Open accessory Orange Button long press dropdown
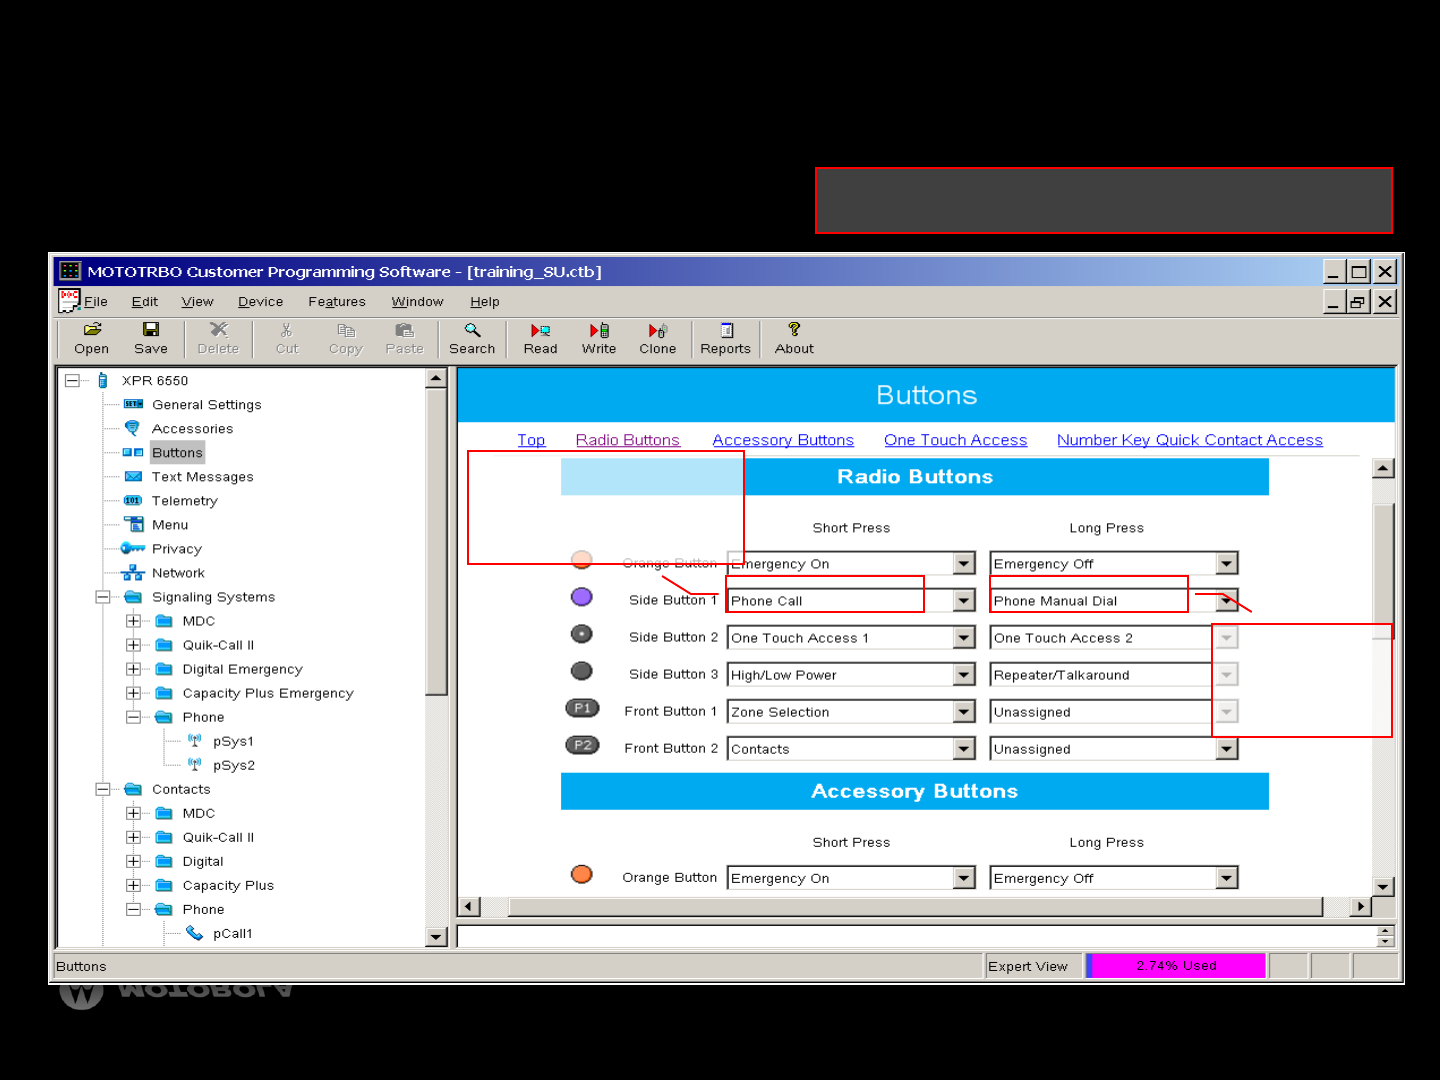1440x1080 pixels. point(1227,878)
